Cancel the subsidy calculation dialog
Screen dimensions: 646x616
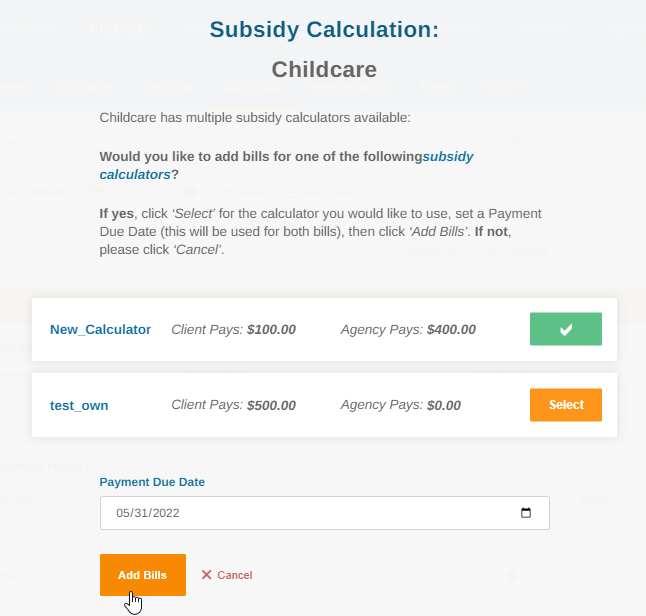(227, 575)
